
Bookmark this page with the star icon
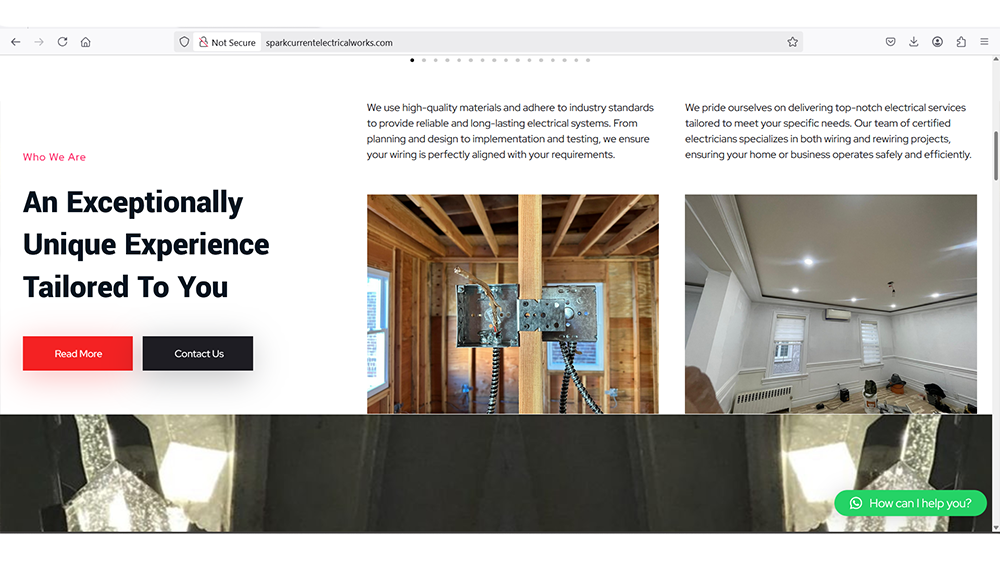pyautogui.click(x=792, y=42)
